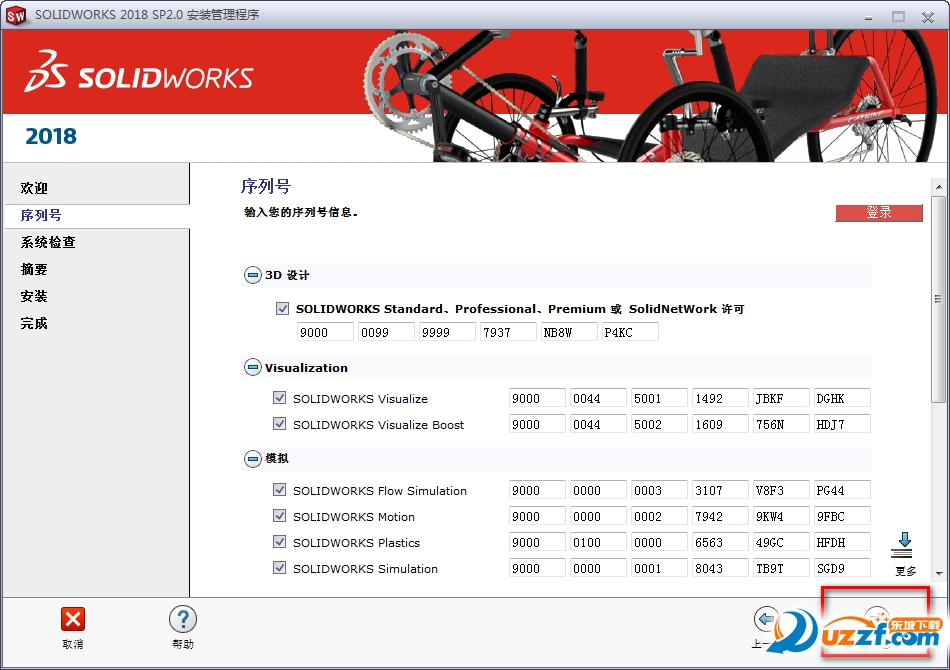
Task: Collapse the Visualization section
Action: (252, 367)
